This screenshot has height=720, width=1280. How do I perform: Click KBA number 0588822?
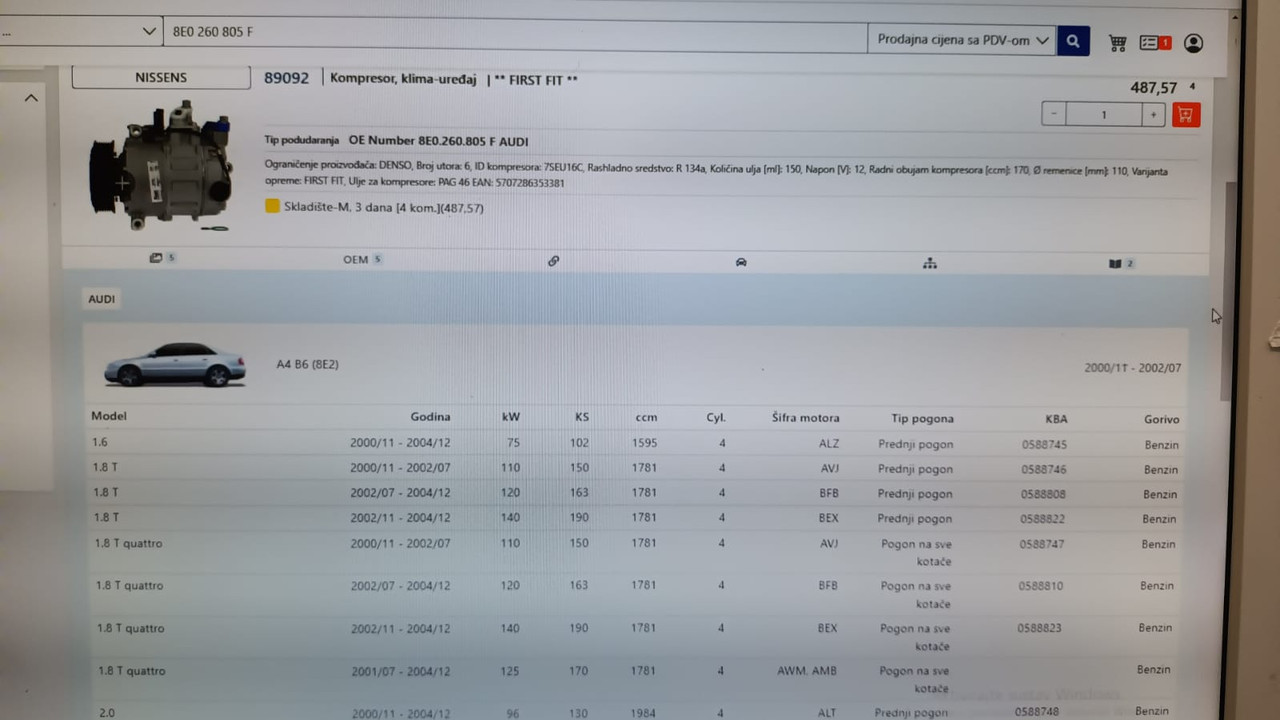[1043, 519]
